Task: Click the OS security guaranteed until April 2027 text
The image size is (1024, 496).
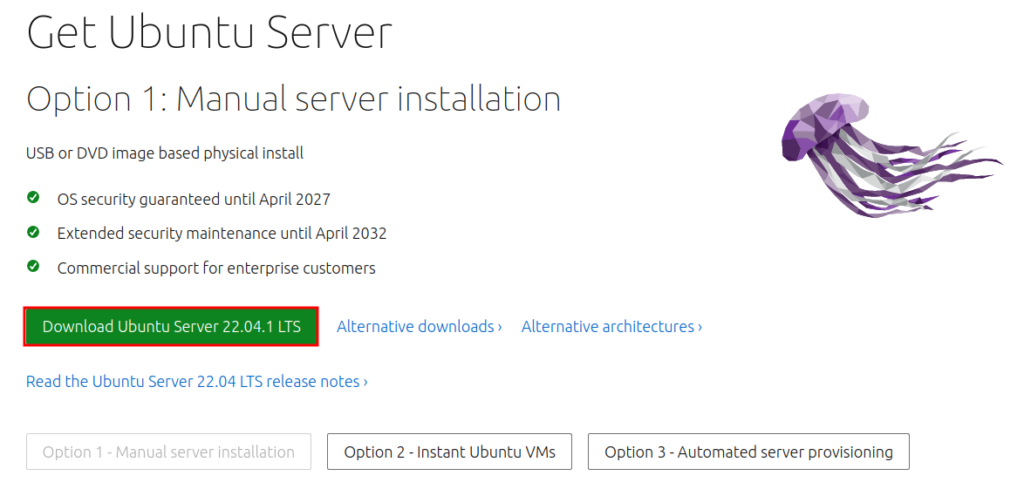Action: point(193,199)
